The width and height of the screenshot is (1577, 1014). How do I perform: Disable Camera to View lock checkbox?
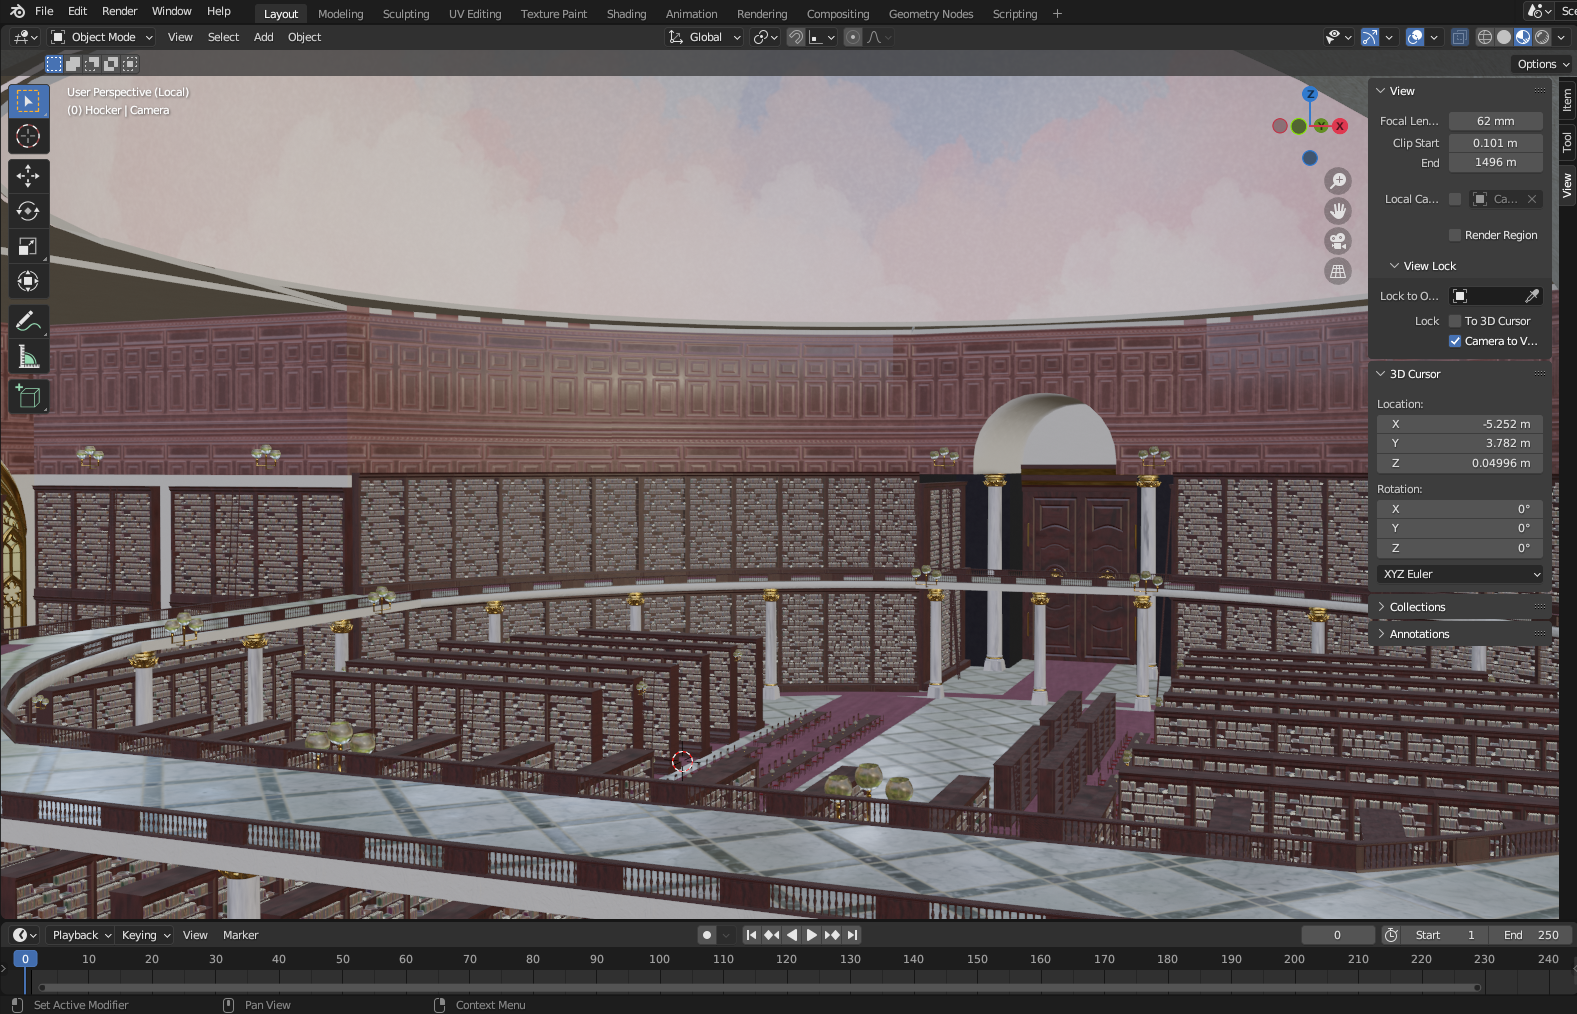point(1455,341)
